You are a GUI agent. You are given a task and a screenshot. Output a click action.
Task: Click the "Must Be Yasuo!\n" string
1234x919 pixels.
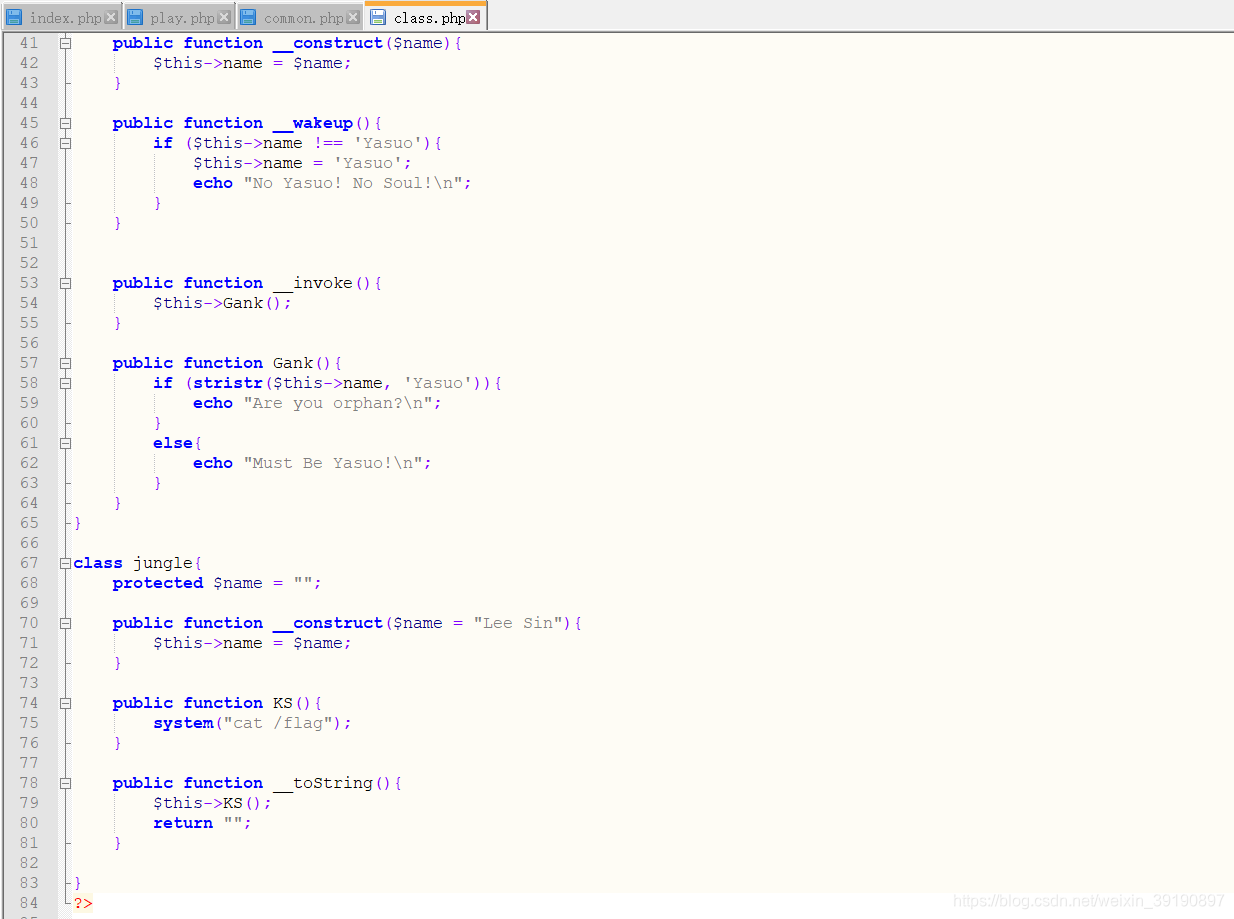[x=333, y=463]
